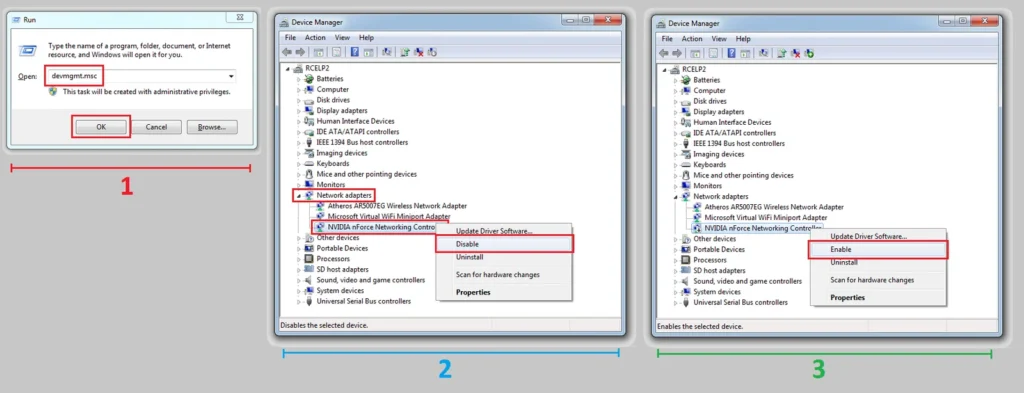Click the Portable Devices icon in the Enable-menu window
This screenshot has width=1024, height=393.
686,249
